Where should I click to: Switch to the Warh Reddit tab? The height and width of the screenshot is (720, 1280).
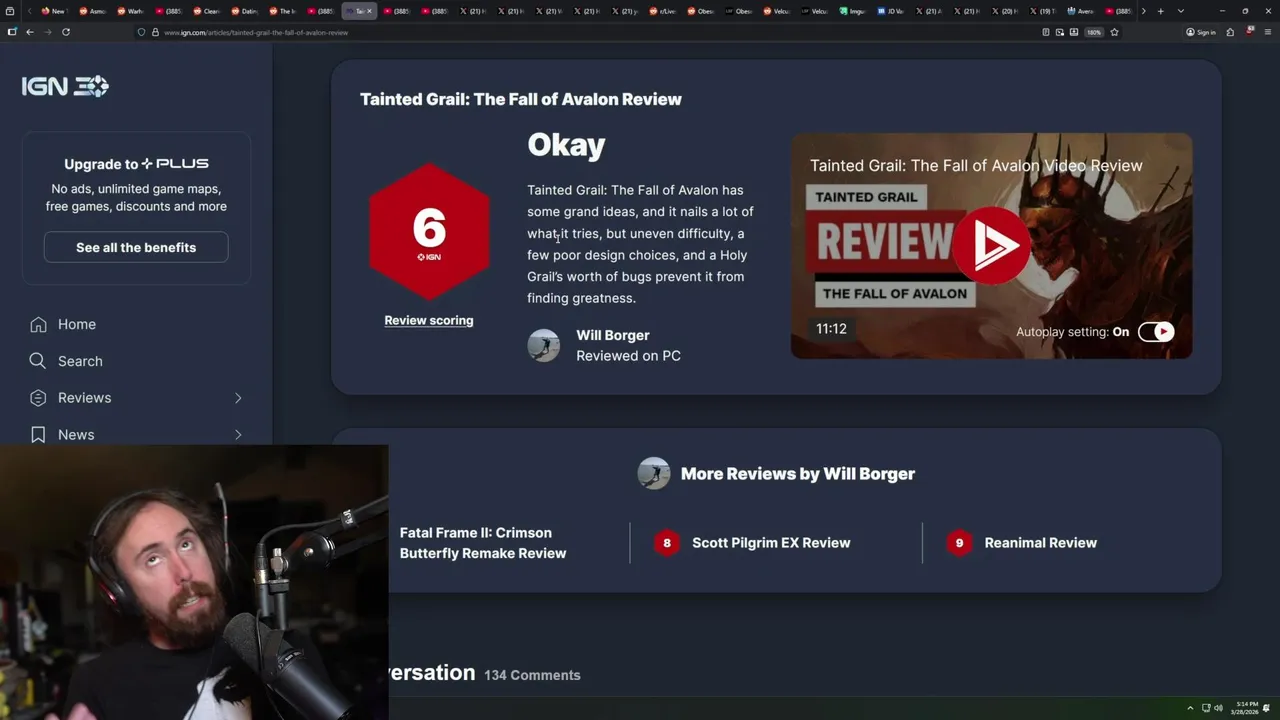point(130,11)
